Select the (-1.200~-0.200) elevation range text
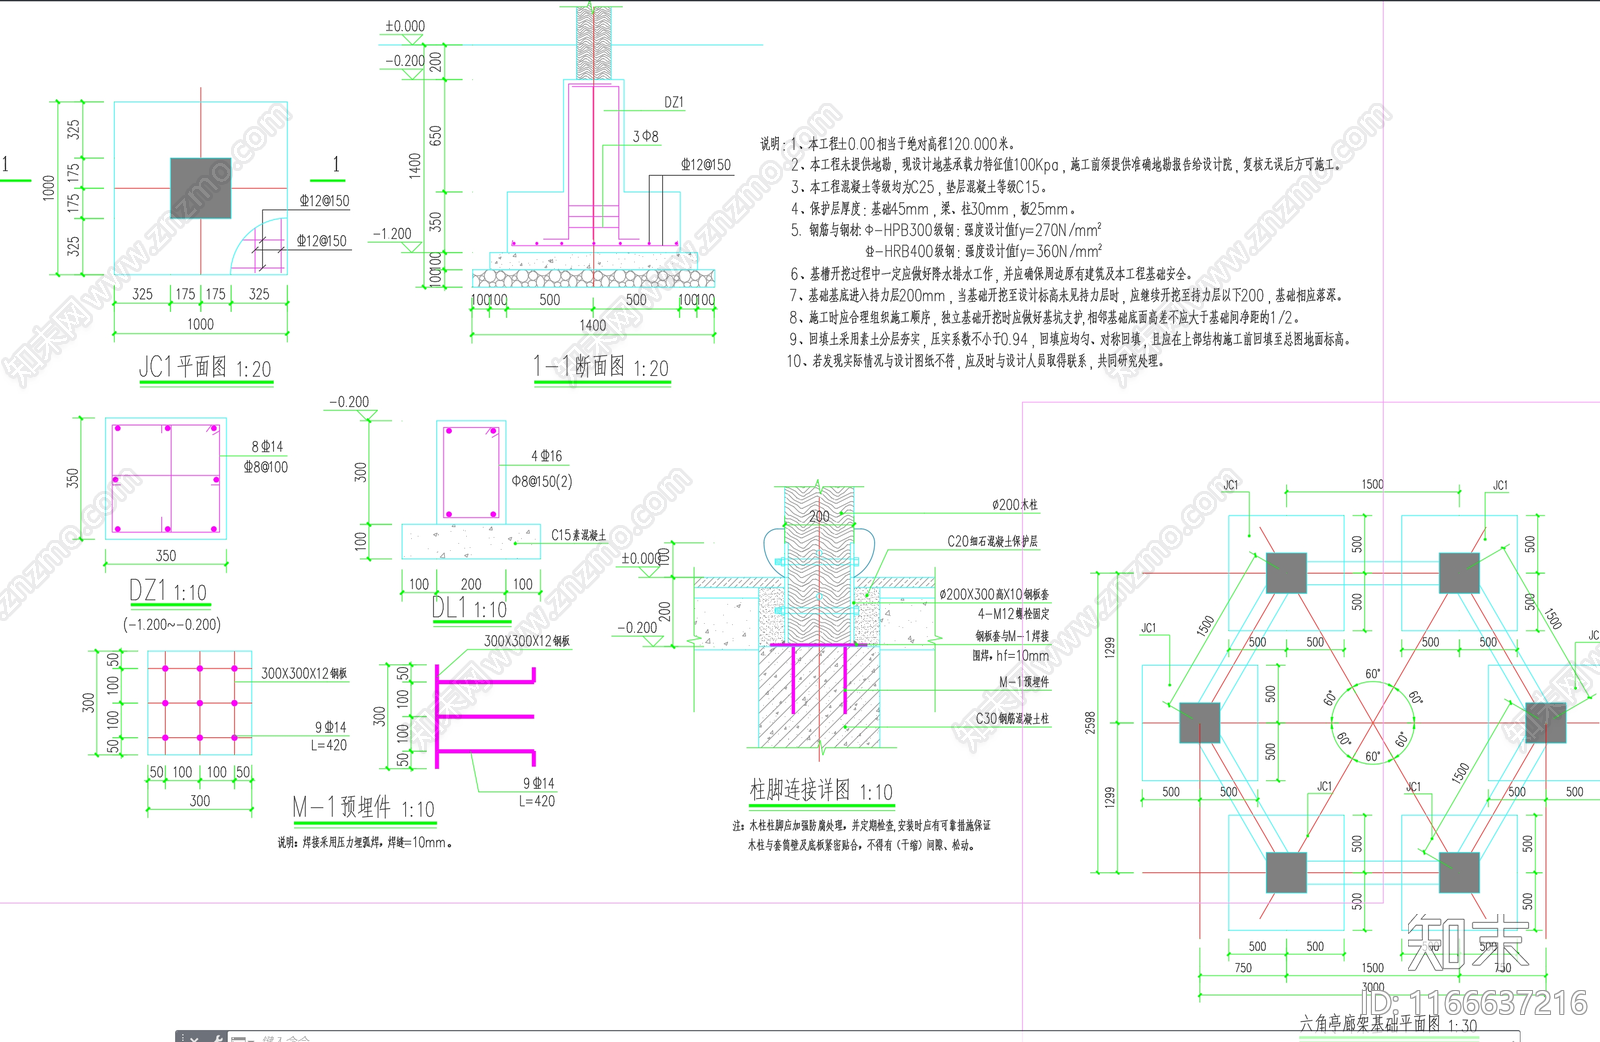 [x=172, y=624]
